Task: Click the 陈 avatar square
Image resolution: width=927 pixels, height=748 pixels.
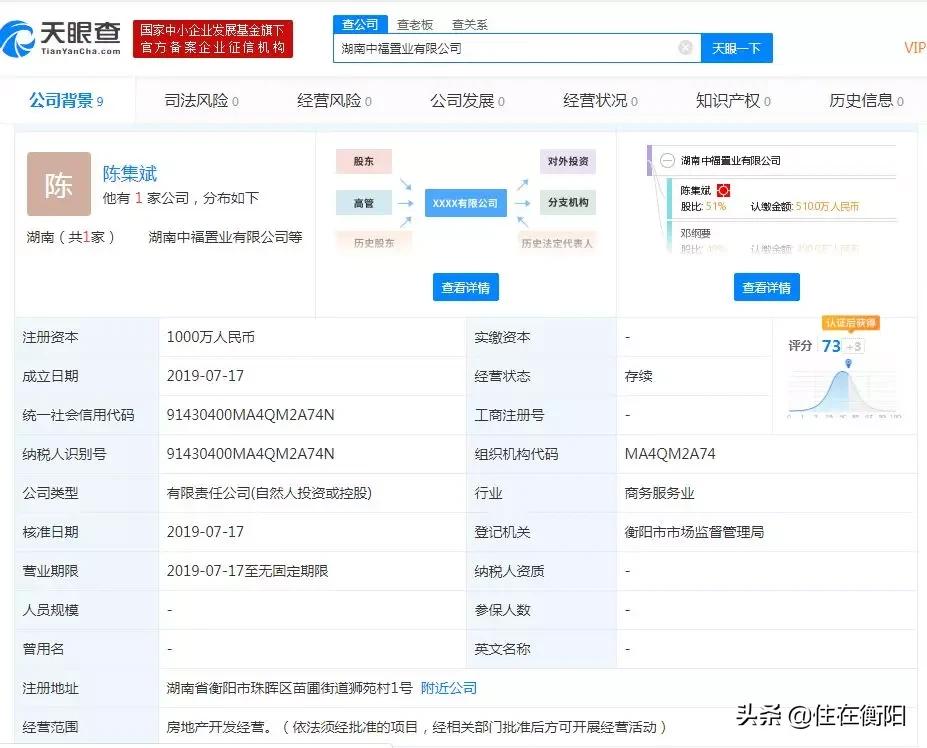Action: (58, 184)
